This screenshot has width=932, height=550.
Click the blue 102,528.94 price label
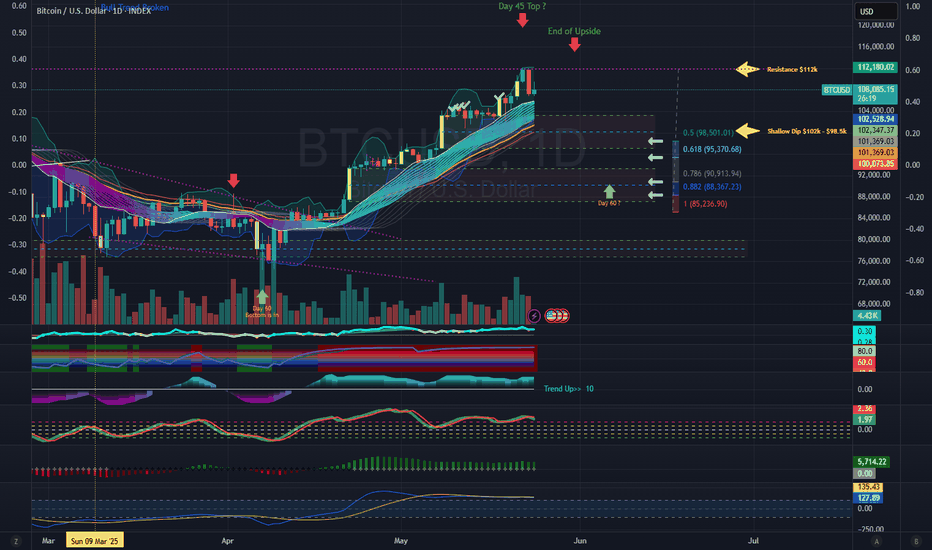pyautogui.click(x=875, y=119)
